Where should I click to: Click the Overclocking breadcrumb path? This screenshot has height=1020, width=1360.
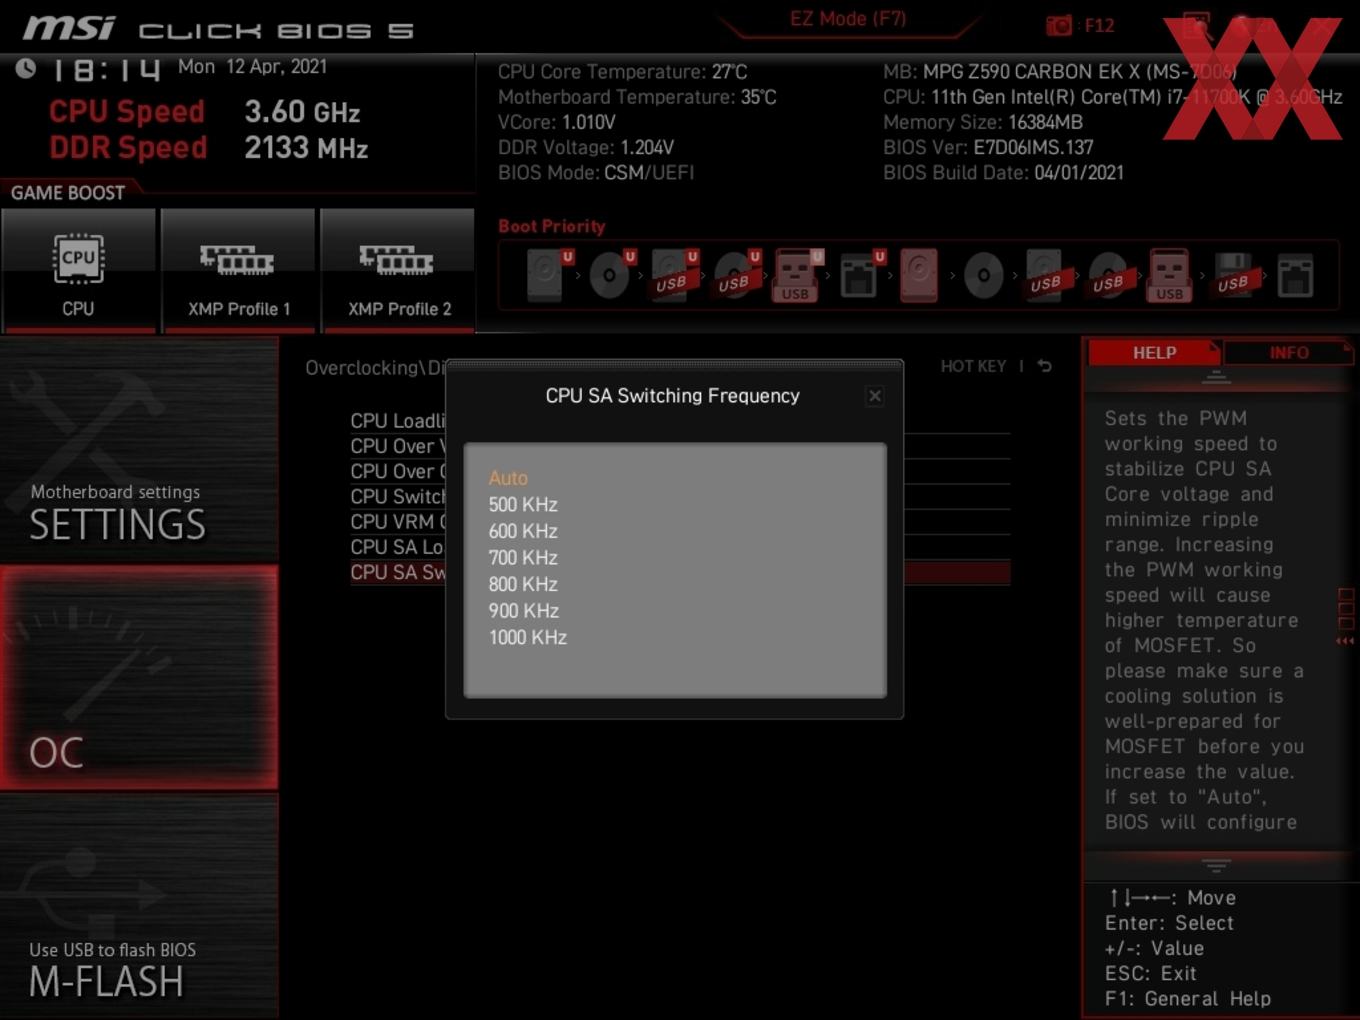click(x=375, y=368)
